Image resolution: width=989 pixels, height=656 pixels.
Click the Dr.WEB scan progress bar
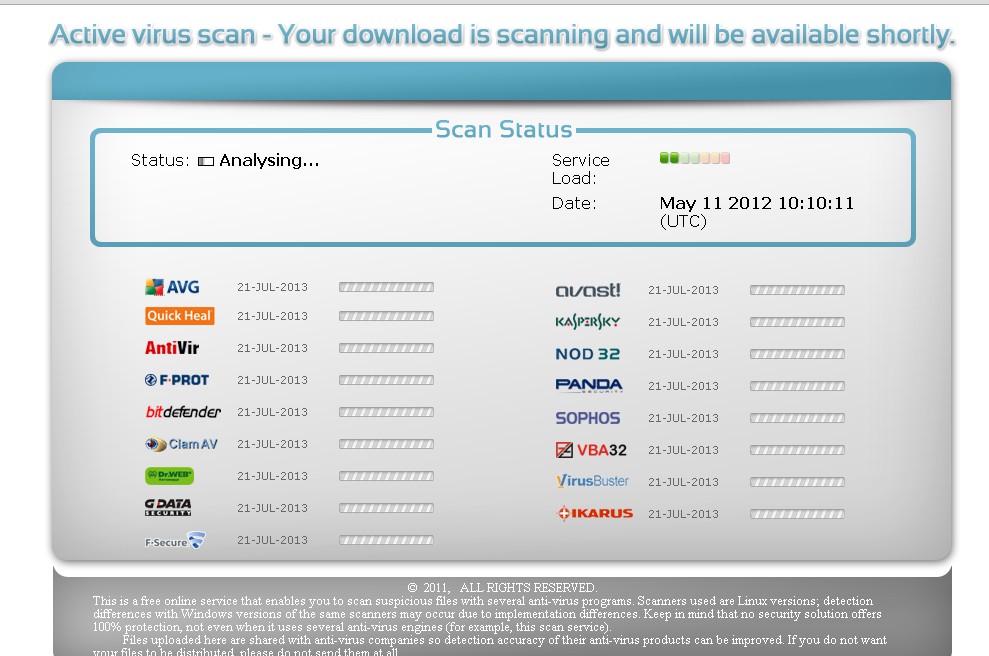386,476
